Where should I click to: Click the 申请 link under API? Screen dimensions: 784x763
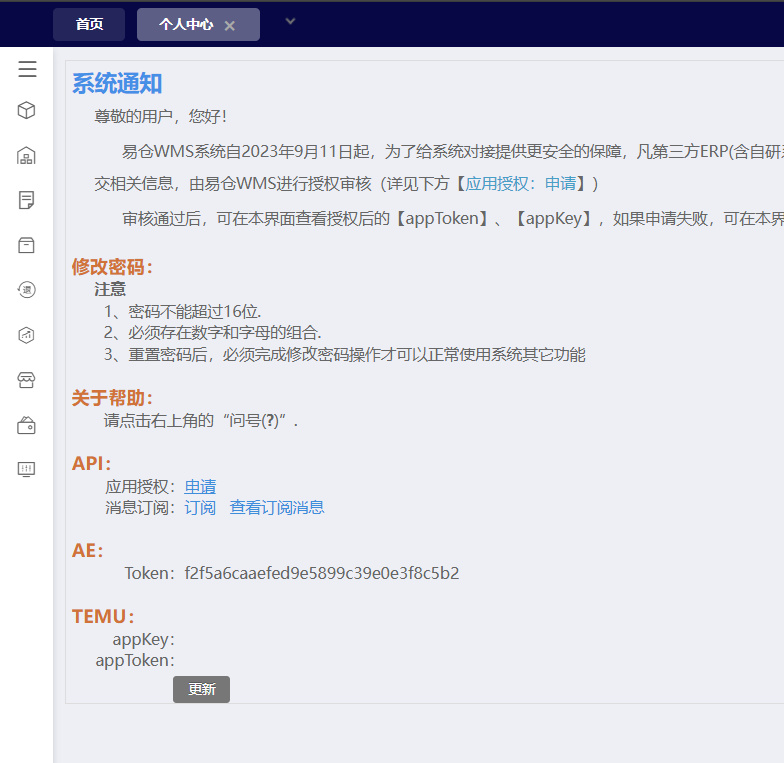click(200, 486)
